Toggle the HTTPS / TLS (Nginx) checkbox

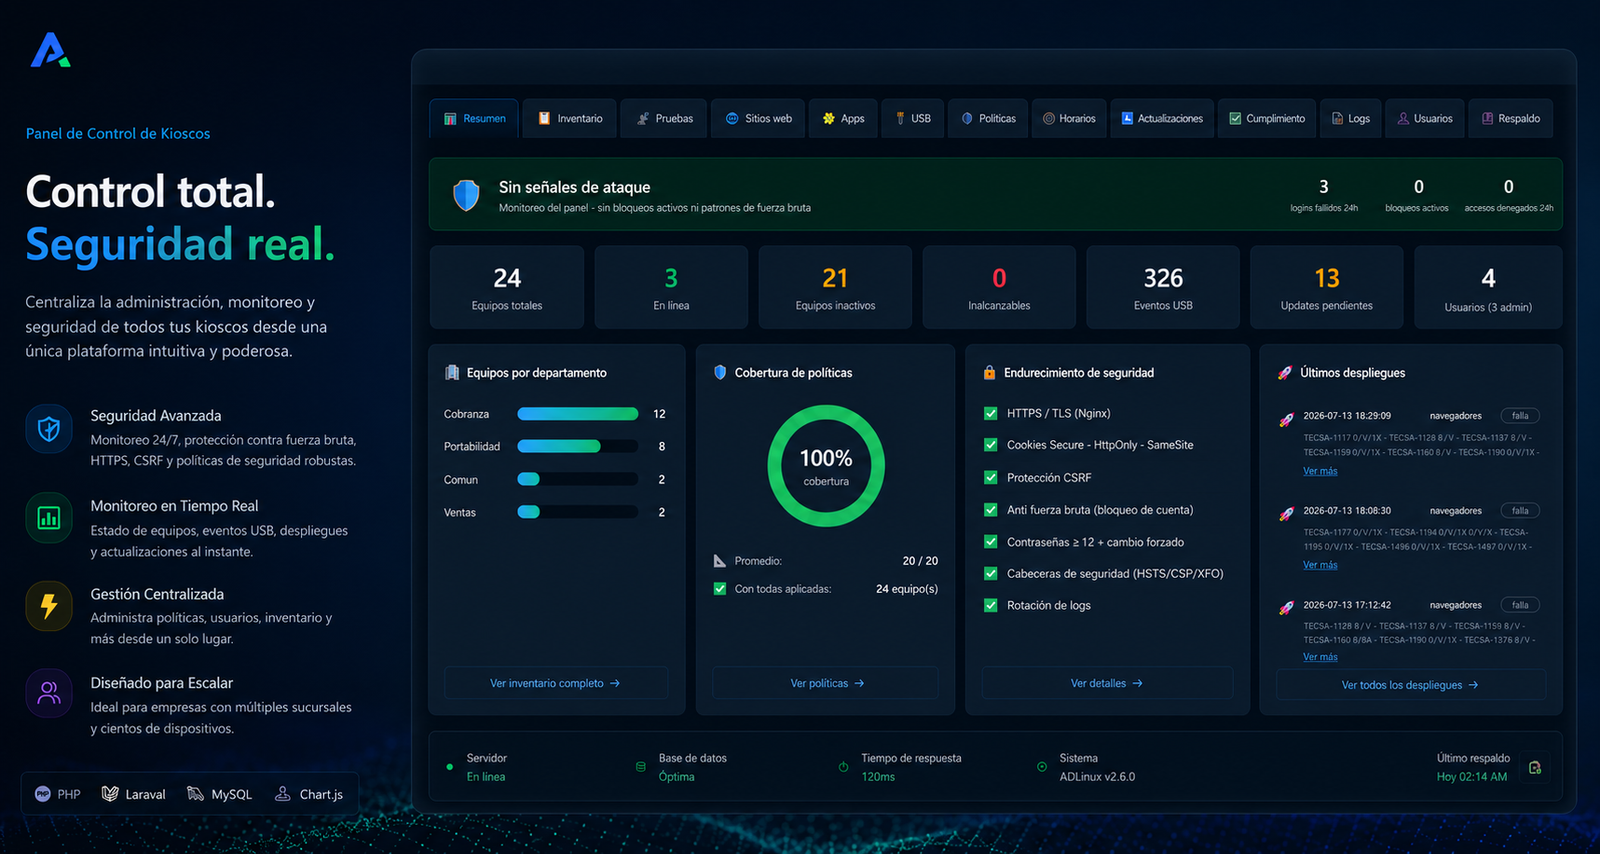coord(991,413)
